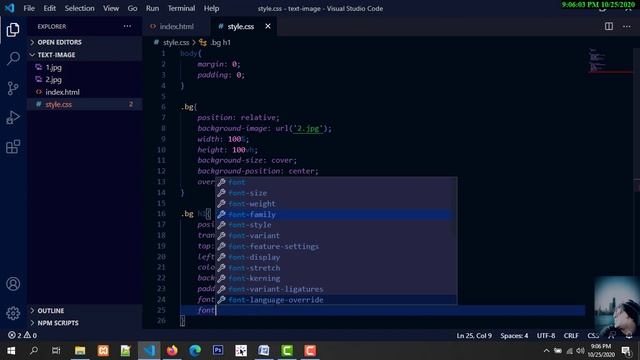Open the Run and Debug view
The image size is (640, 360).
[x=13, y=118]
